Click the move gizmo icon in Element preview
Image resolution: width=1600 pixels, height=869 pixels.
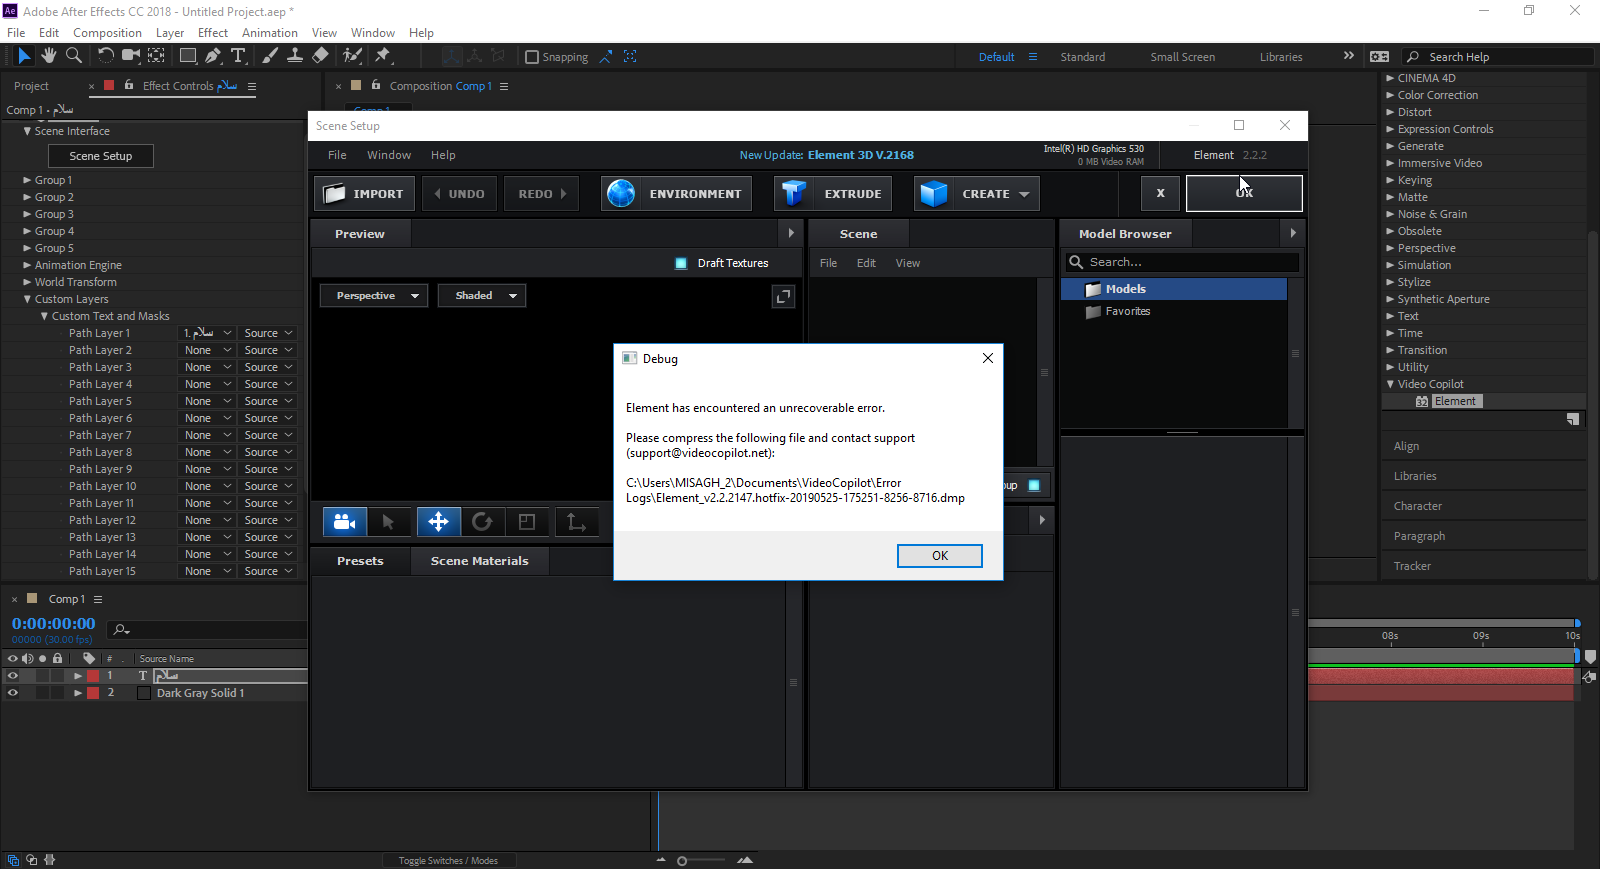coord(438,522)
